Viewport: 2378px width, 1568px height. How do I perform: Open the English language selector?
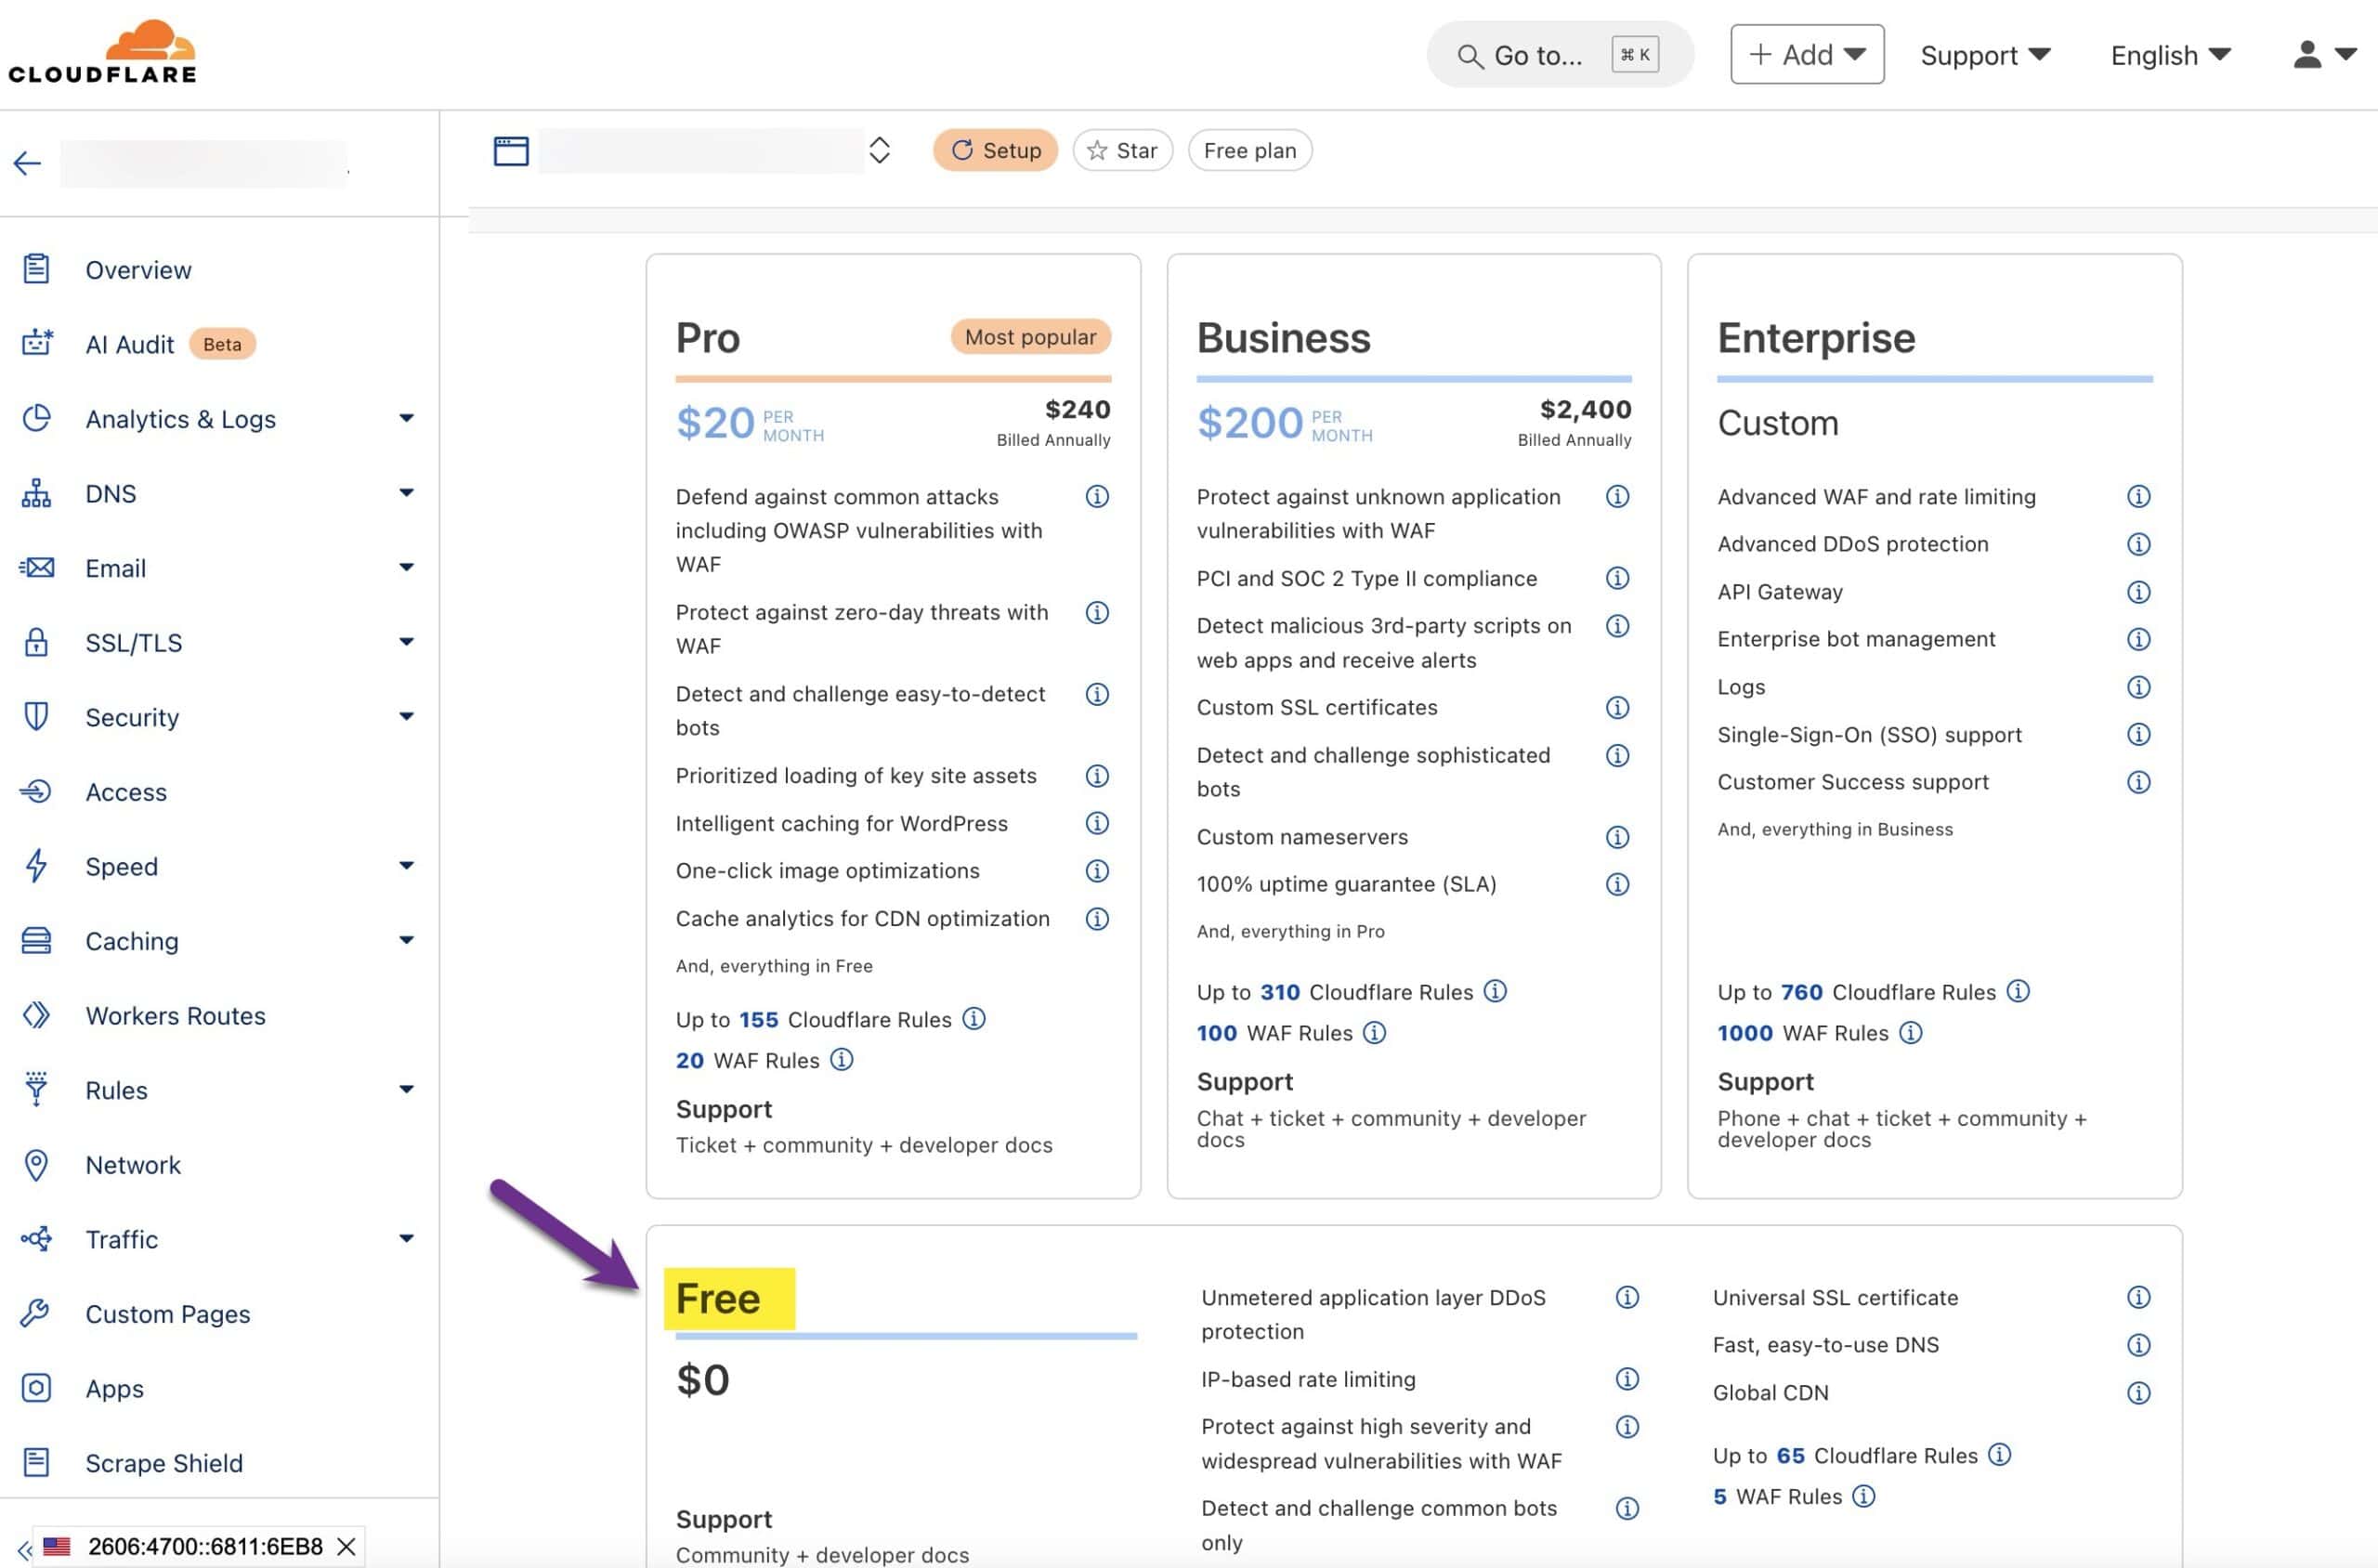pyautogui.click(x=2169, y=55)
